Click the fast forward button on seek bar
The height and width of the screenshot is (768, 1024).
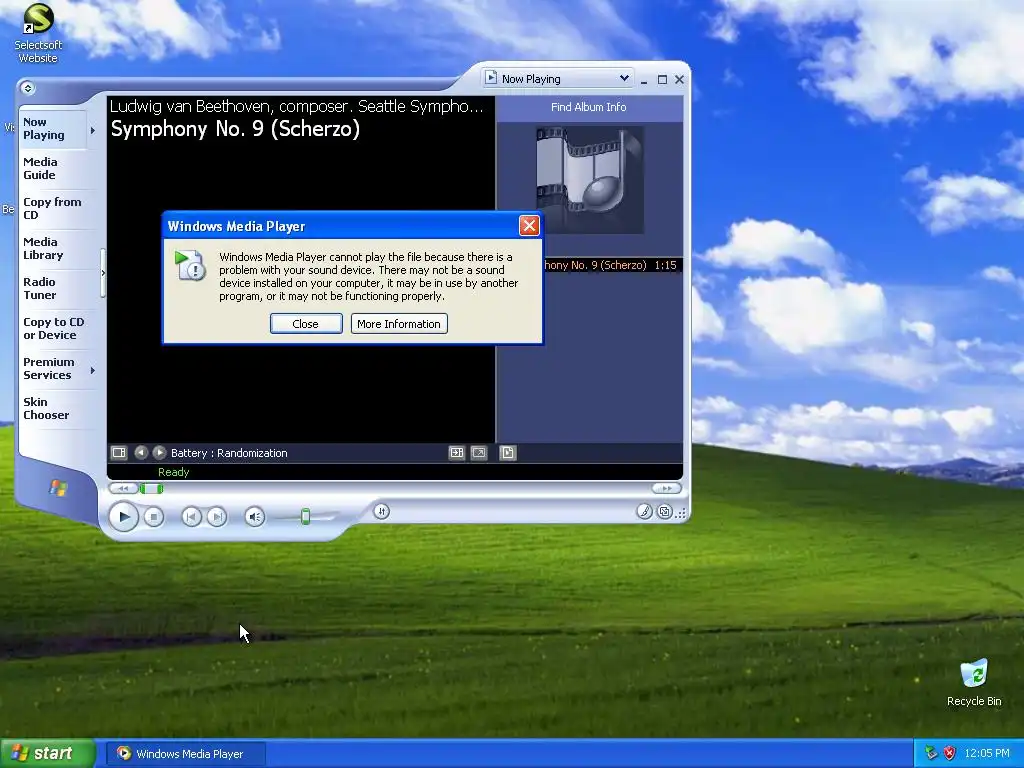(667, 488)
